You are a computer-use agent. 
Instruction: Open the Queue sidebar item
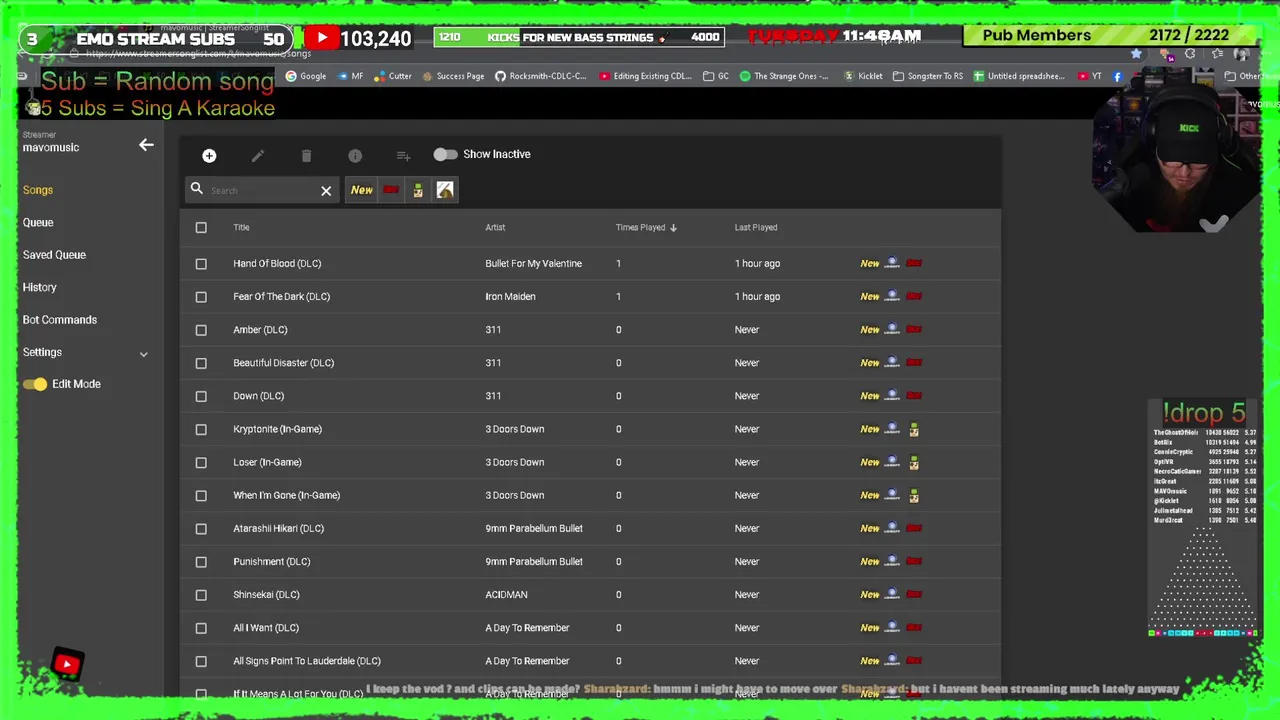(38, 222)
